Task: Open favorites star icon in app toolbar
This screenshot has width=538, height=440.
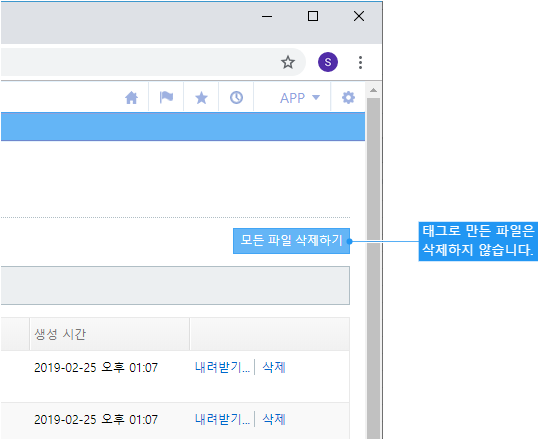Action: (201, 98)
